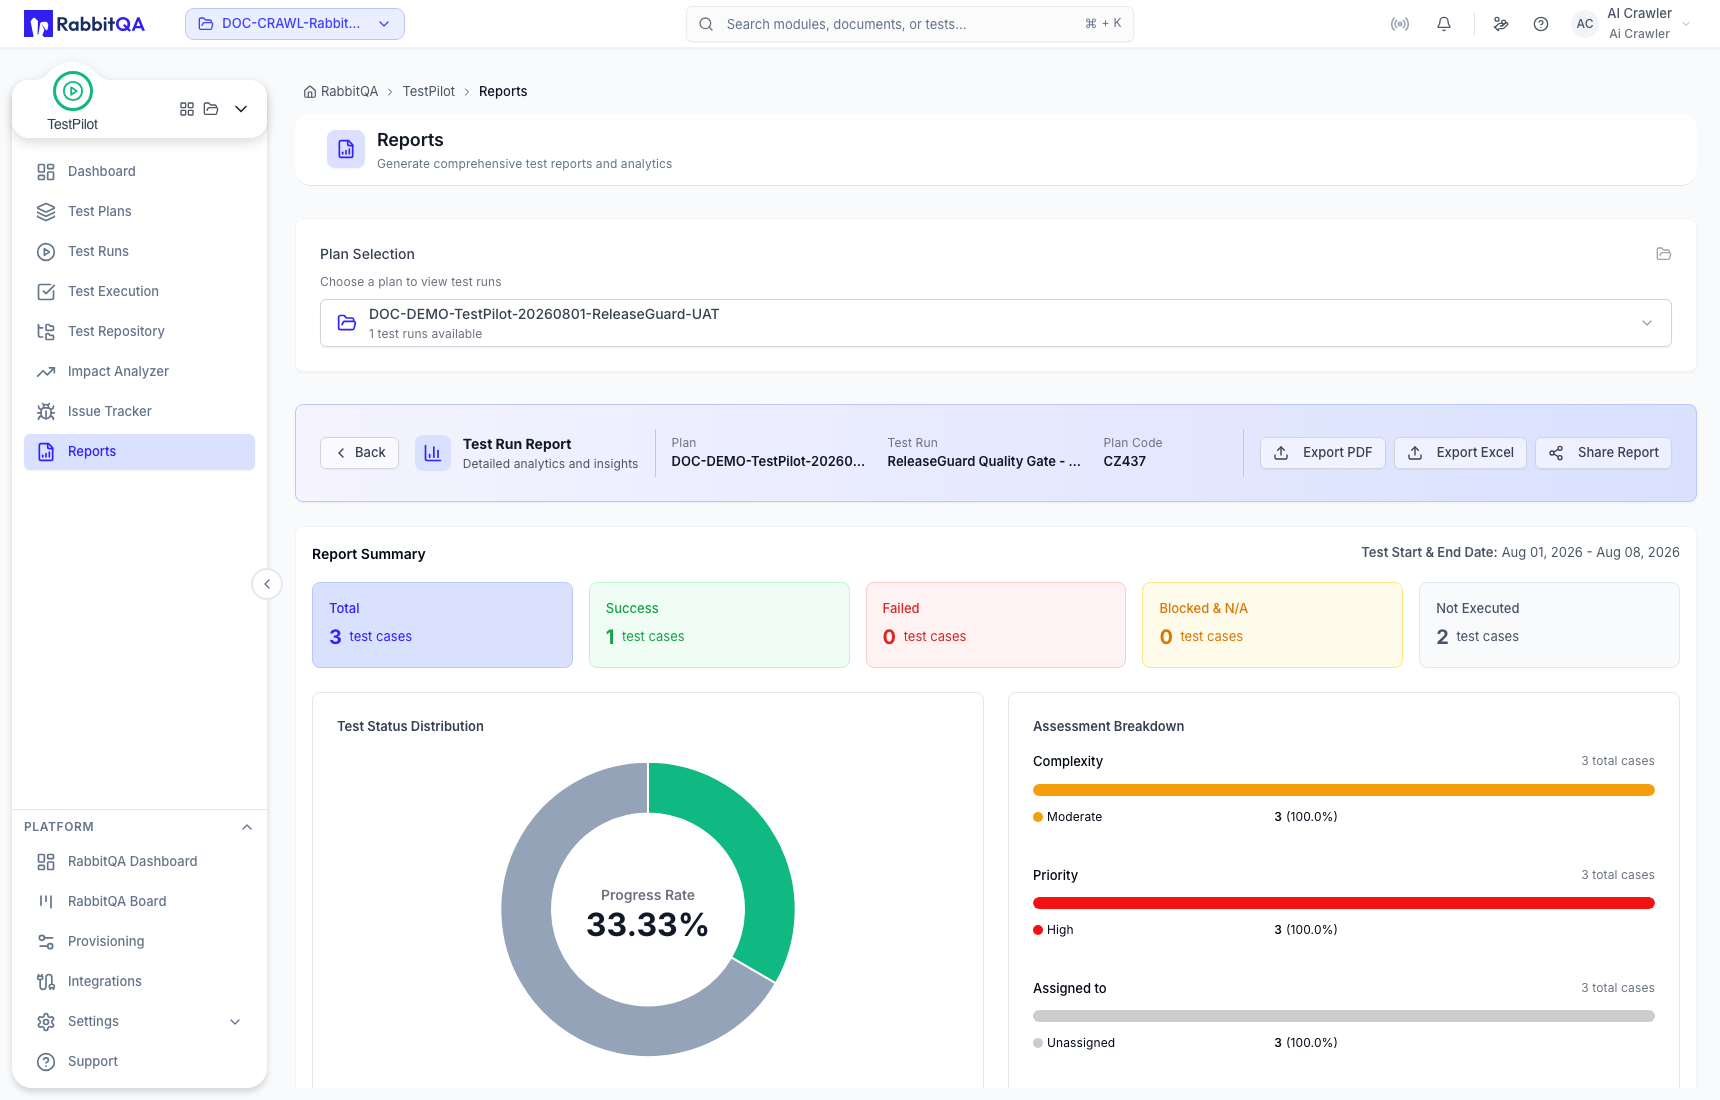Go to Test Runs
This screenshot has height=1100, width=1720.
pyautogui.click(x=139, y=252)
